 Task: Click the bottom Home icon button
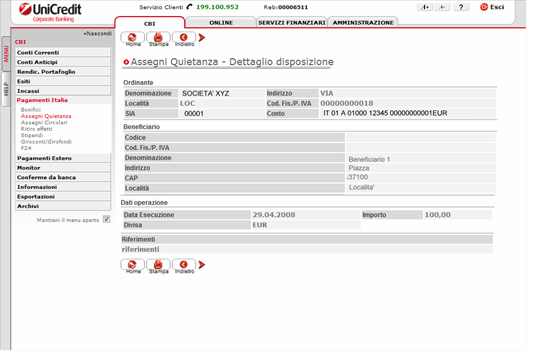click(133, 265)
